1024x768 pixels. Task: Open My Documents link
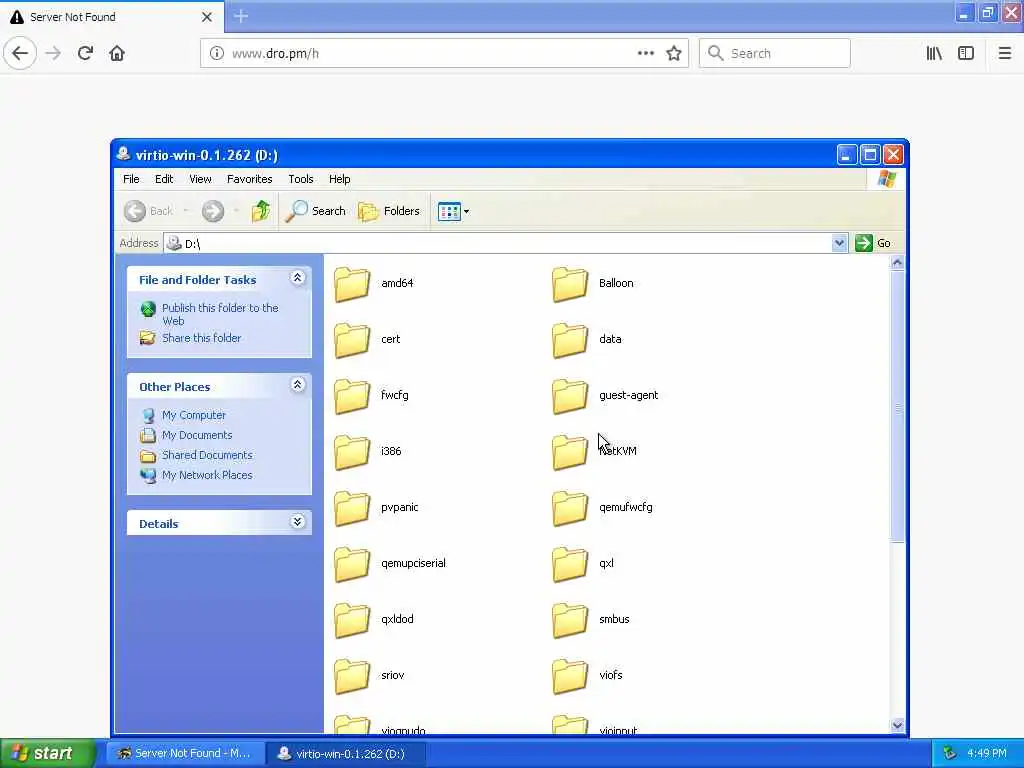197,435
